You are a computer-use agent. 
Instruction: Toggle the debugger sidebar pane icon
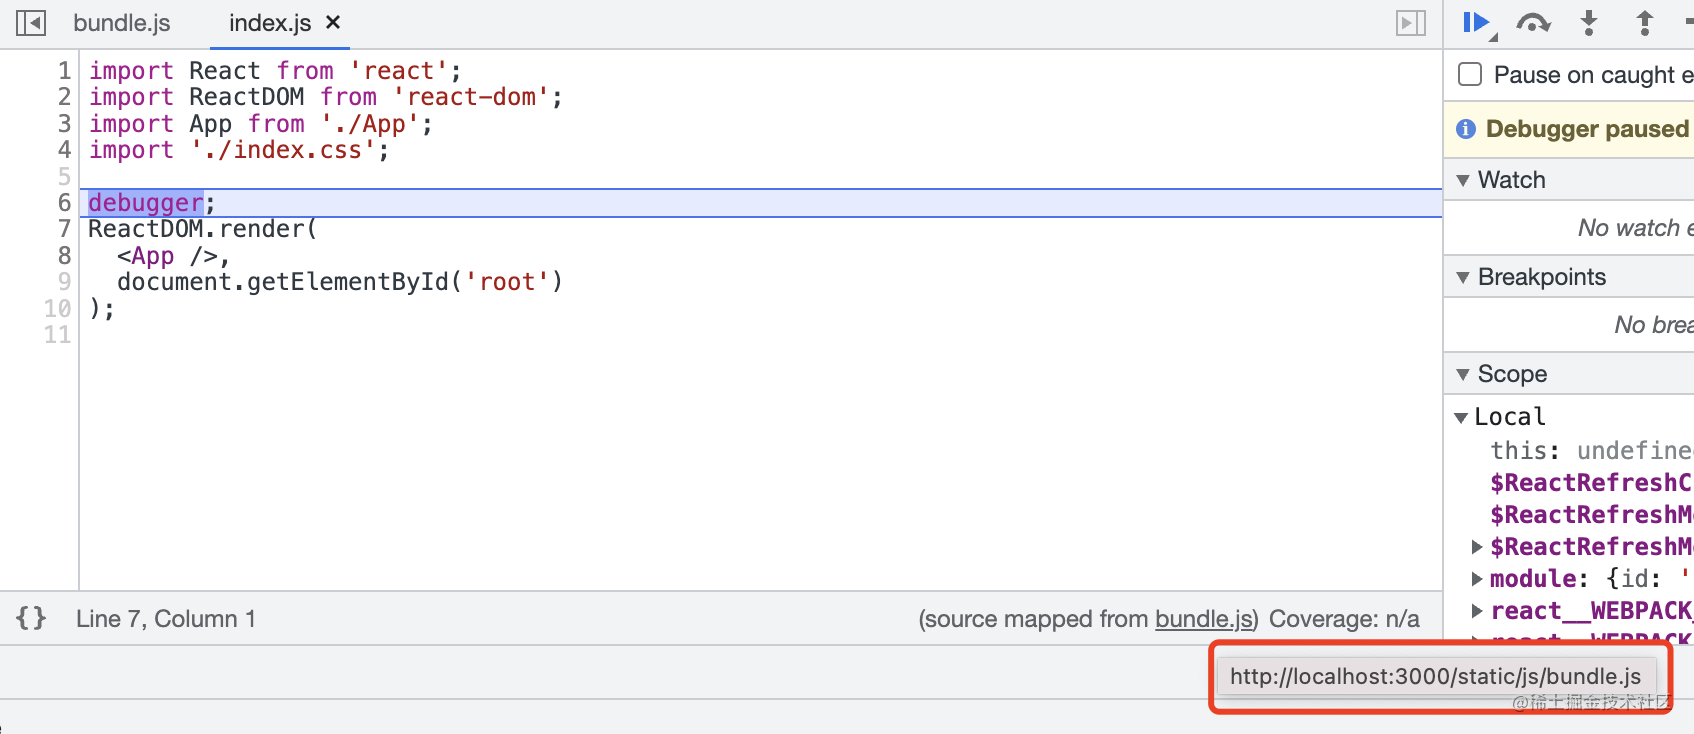[1410, 23]
